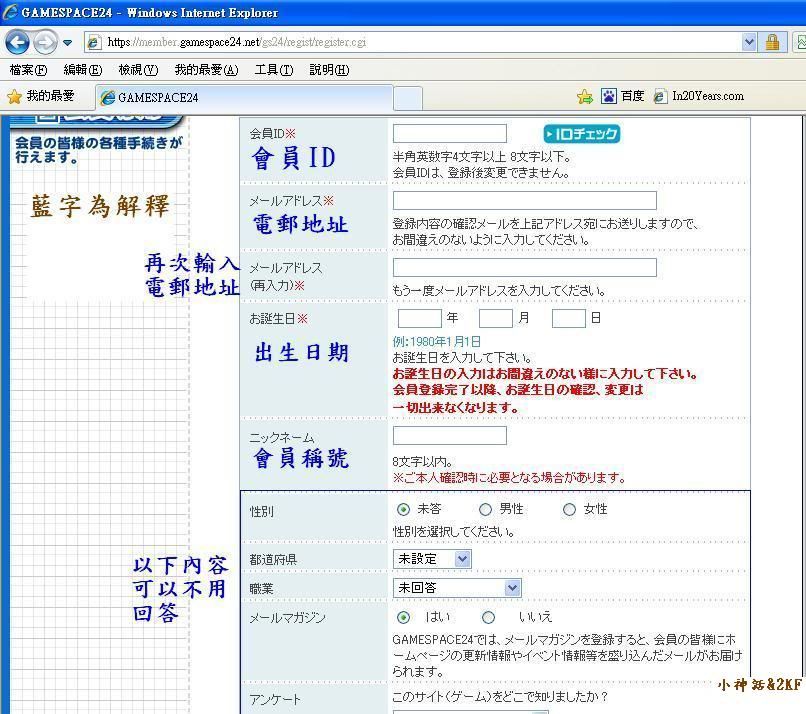
Task: Choose いいえ for mail magazine
Action: click(488, 618)
